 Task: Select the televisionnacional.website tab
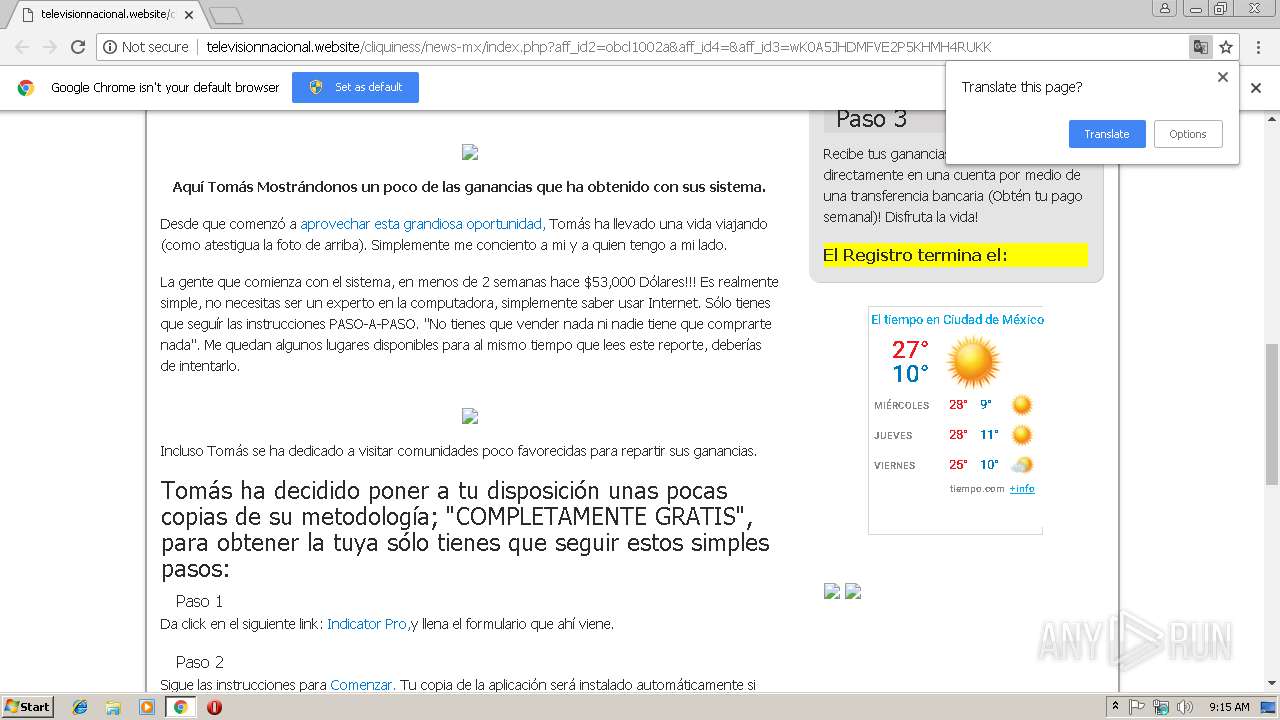point(106,15)
